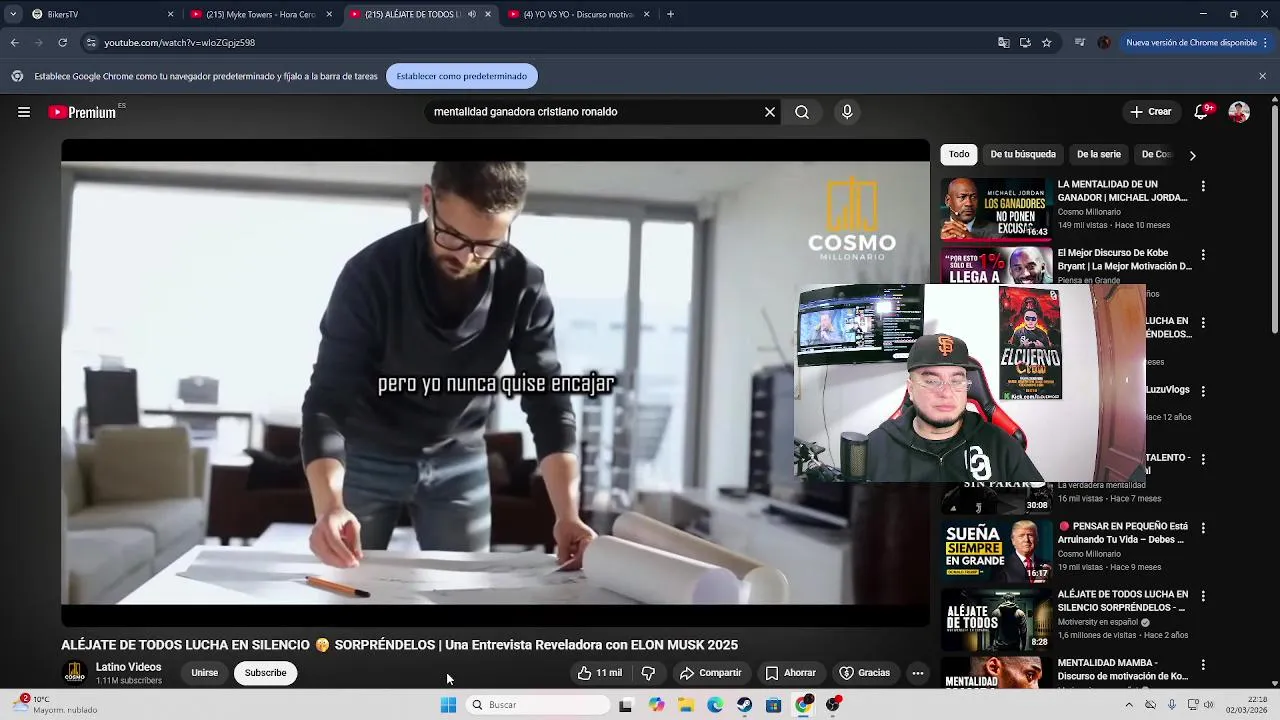Like the video with thumbs up
This screenshot has height=720, width=1280.
599,673
